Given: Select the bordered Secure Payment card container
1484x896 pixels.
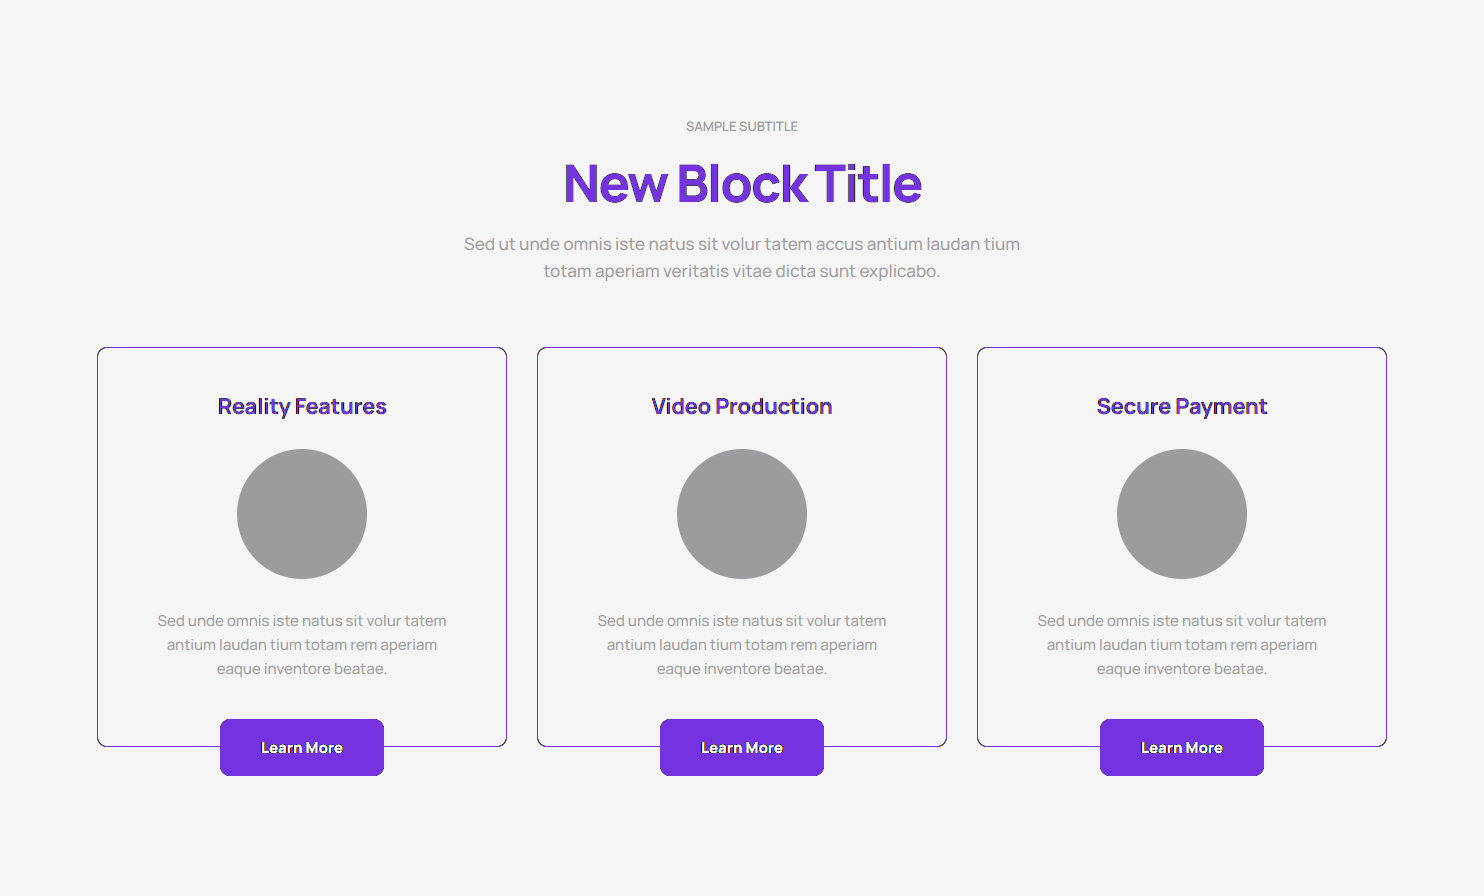Looking at the screenshot, I should click(1020, 700).
